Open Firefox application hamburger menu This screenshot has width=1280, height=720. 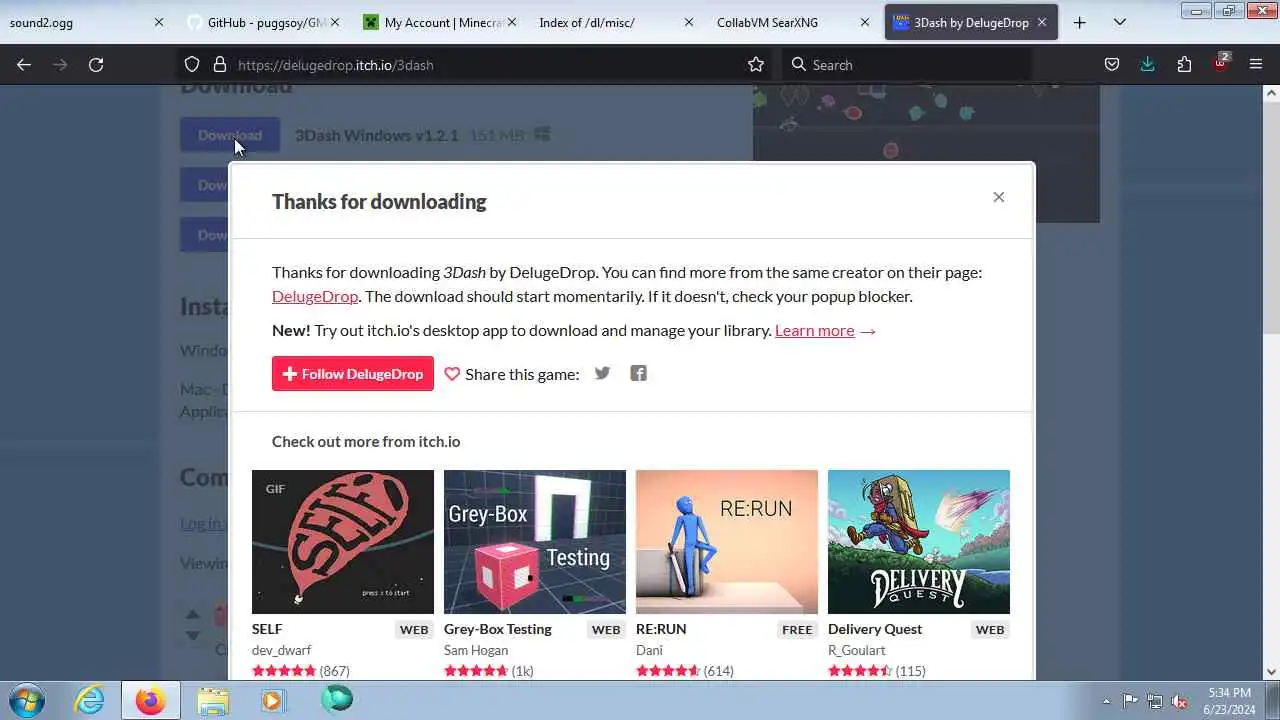[1256, 64]
